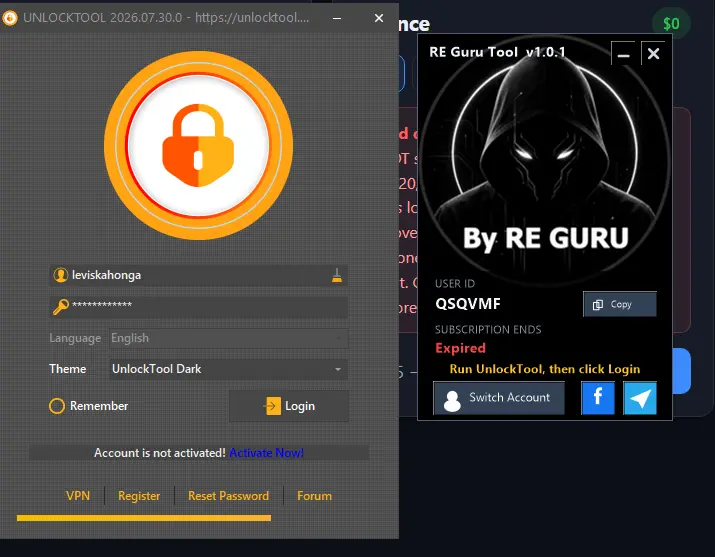Click the masked password field

(x=198, y=307)
